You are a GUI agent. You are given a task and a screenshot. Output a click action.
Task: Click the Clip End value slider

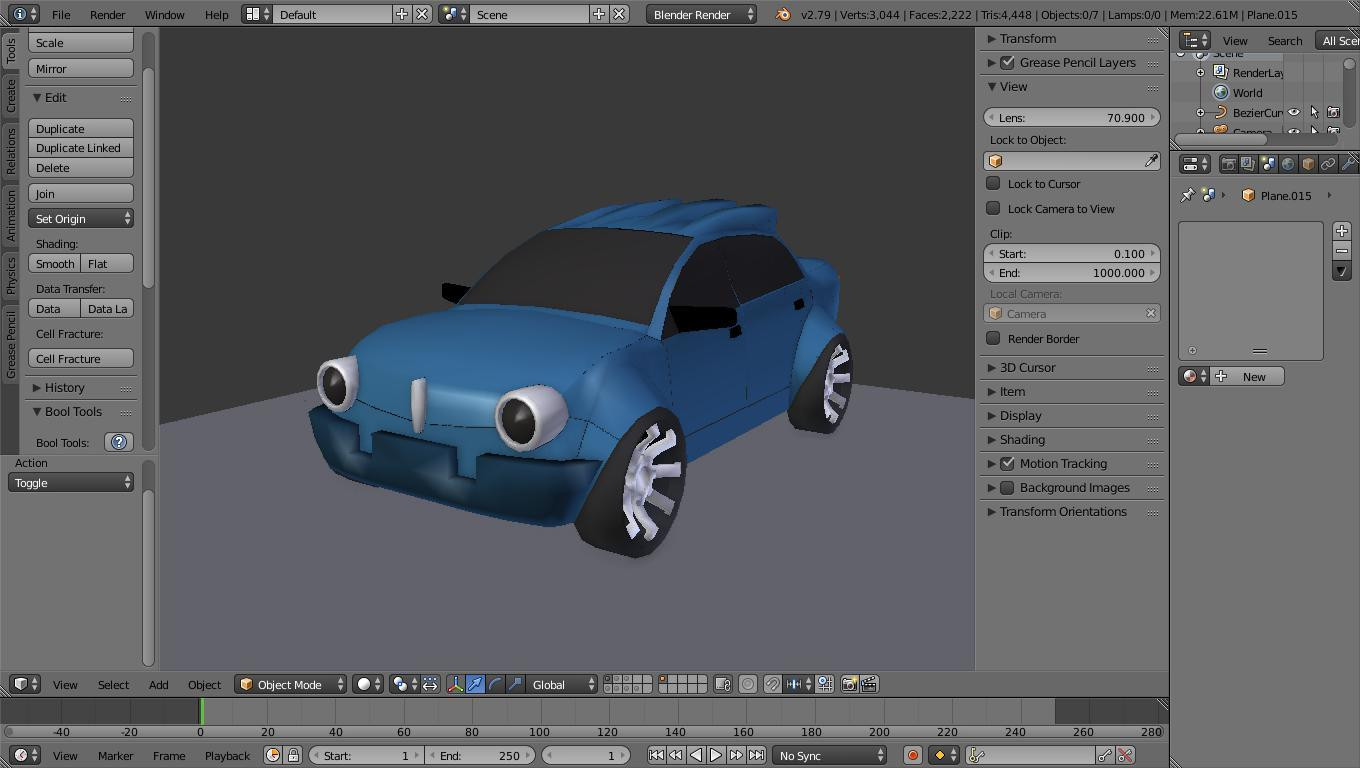point(1072,273)
